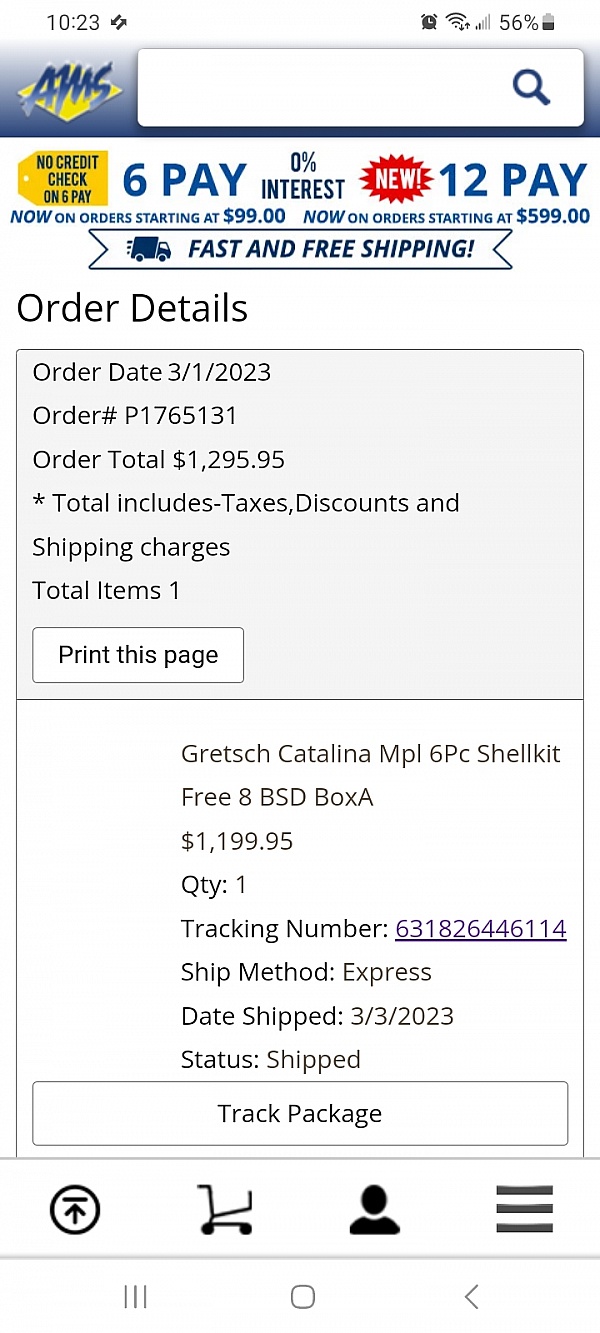600x1333 pixels.
Task: Tap the search magnifier icon
Action: (531, 88)
